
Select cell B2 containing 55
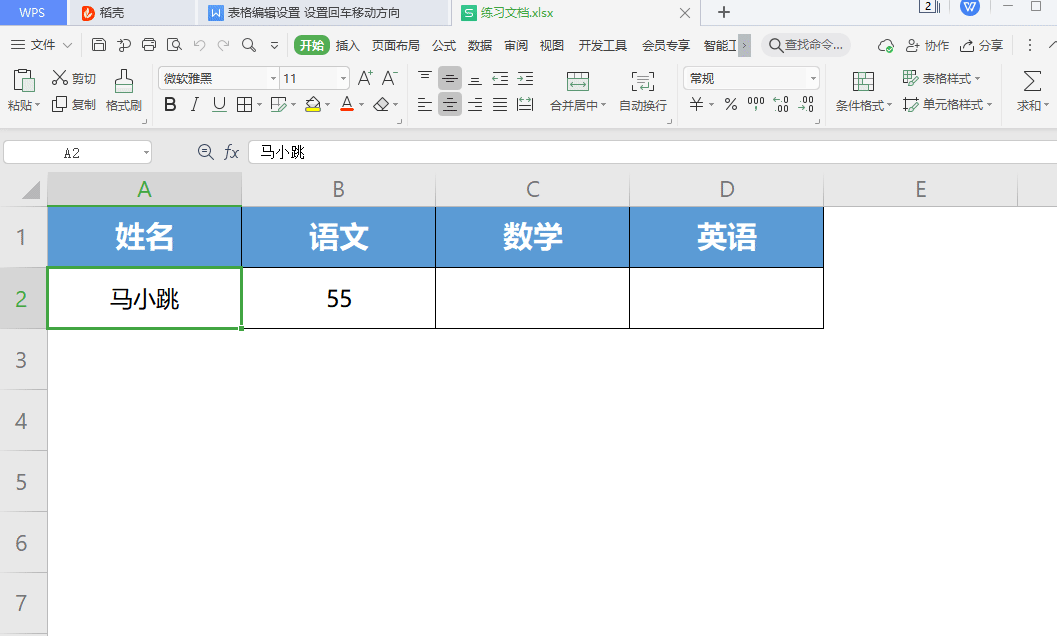[338, 298]
